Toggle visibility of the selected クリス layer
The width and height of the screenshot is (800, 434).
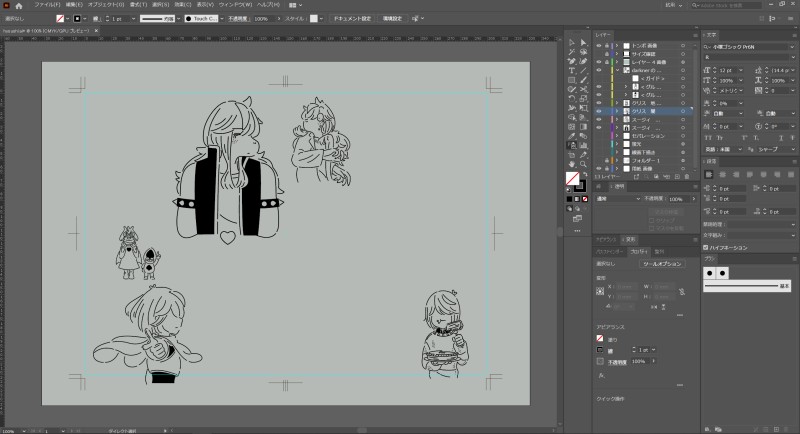click(x=599, y=110)
